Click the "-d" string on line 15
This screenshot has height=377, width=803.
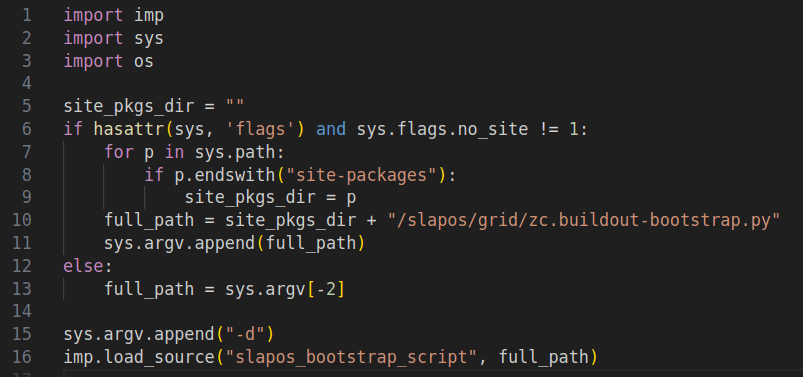(245, 334)
